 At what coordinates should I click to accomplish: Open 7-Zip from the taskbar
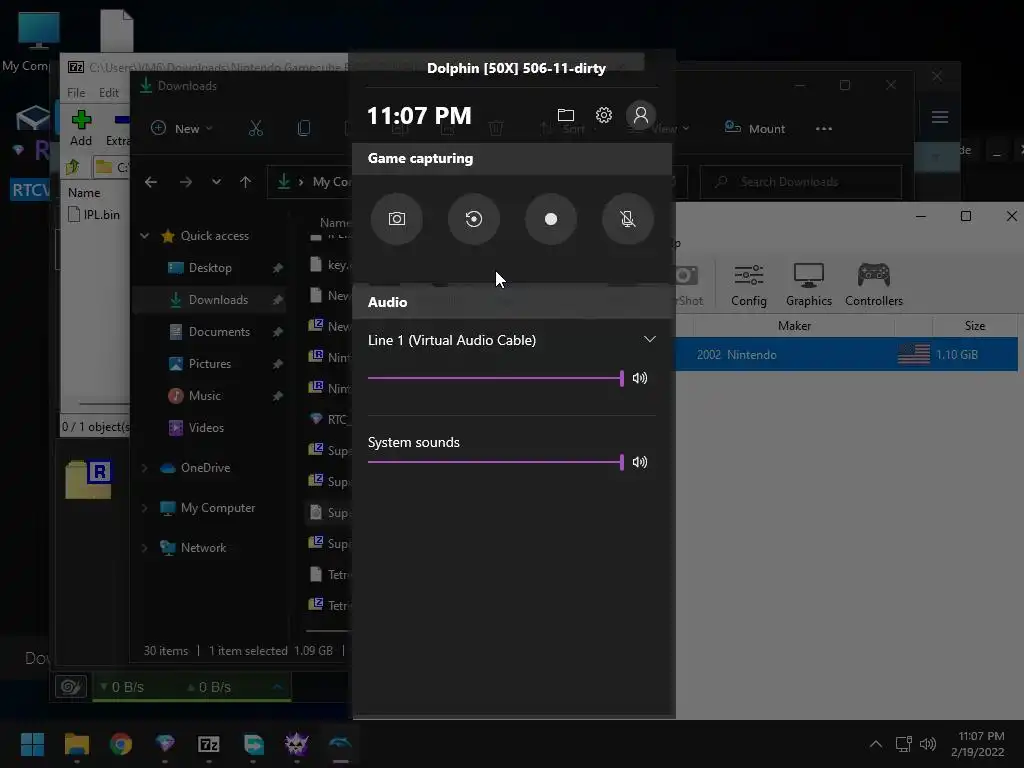coord(209,744)
